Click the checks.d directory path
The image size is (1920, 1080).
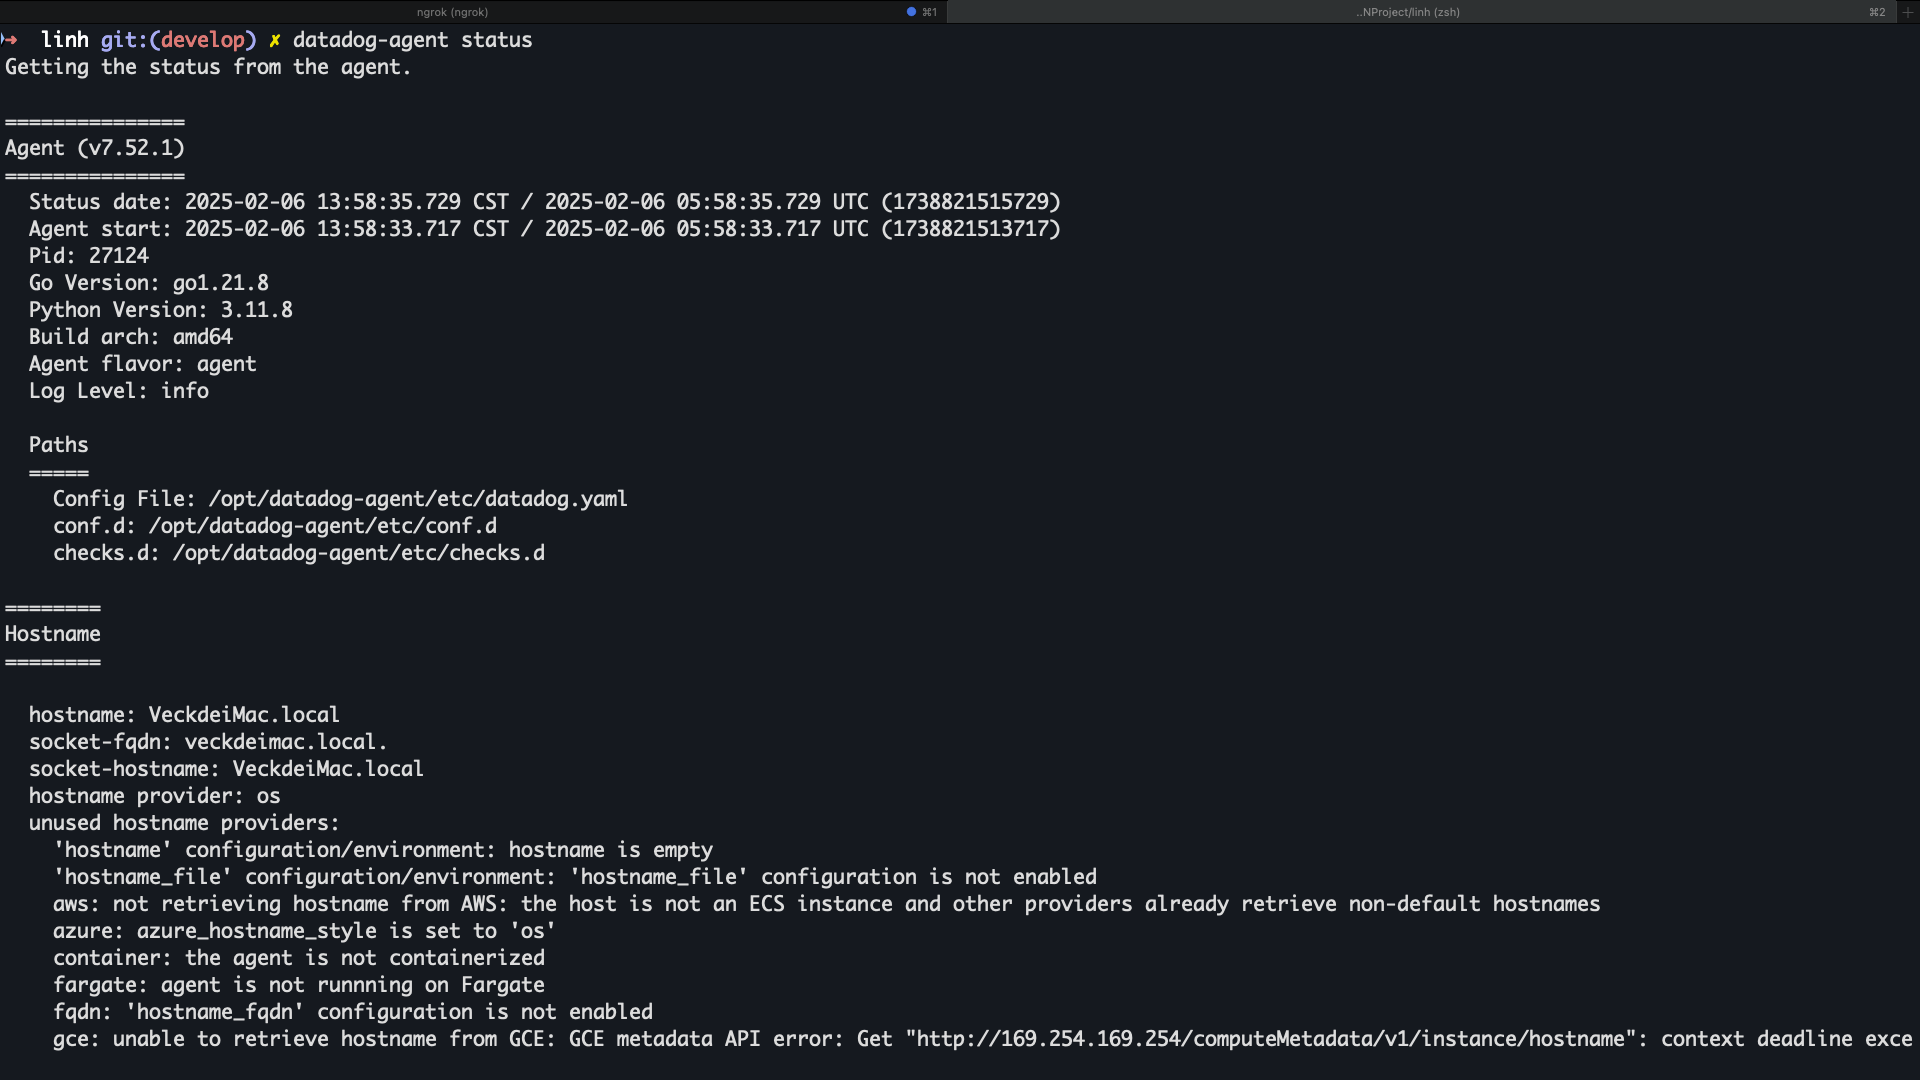(358, 553)
